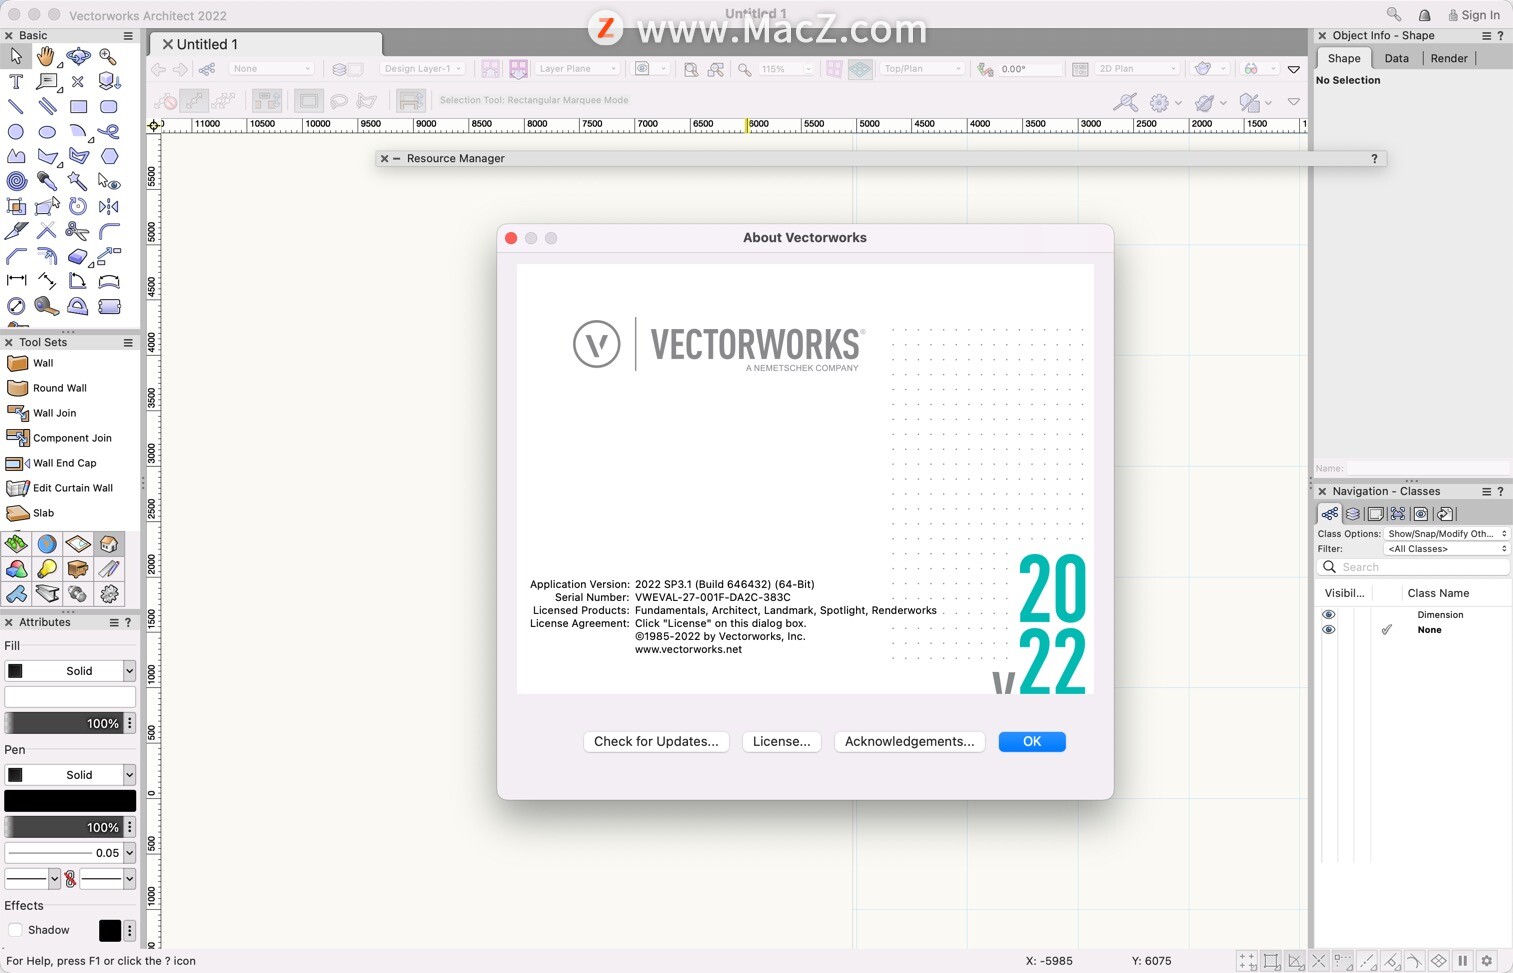Open the Site Planning tool set icon
This screenshot has width=1513, height=973.
(16, 544)
